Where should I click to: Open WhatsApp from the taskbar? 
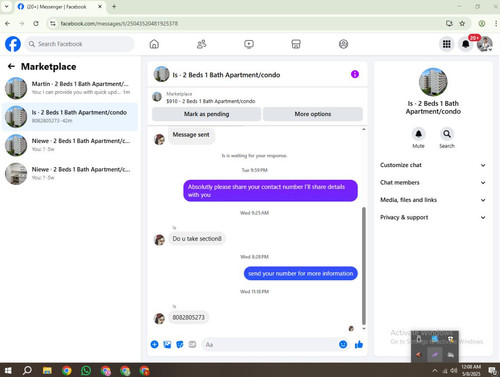(x=86, y=370)
